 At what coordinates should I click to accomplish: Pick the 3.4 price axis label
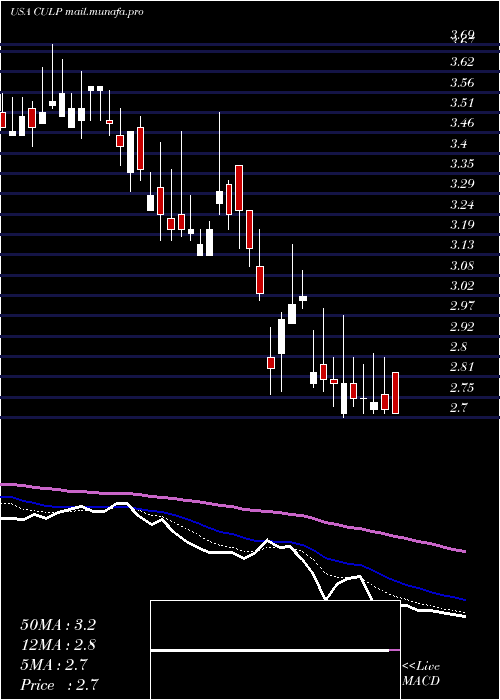(459, 143)
